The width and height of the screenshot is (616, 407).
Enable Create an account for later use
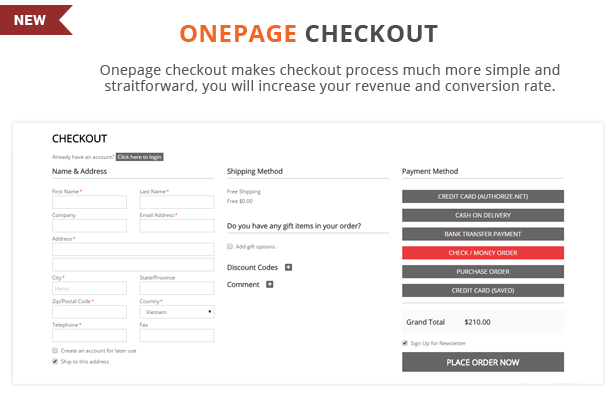click(55, 350)
